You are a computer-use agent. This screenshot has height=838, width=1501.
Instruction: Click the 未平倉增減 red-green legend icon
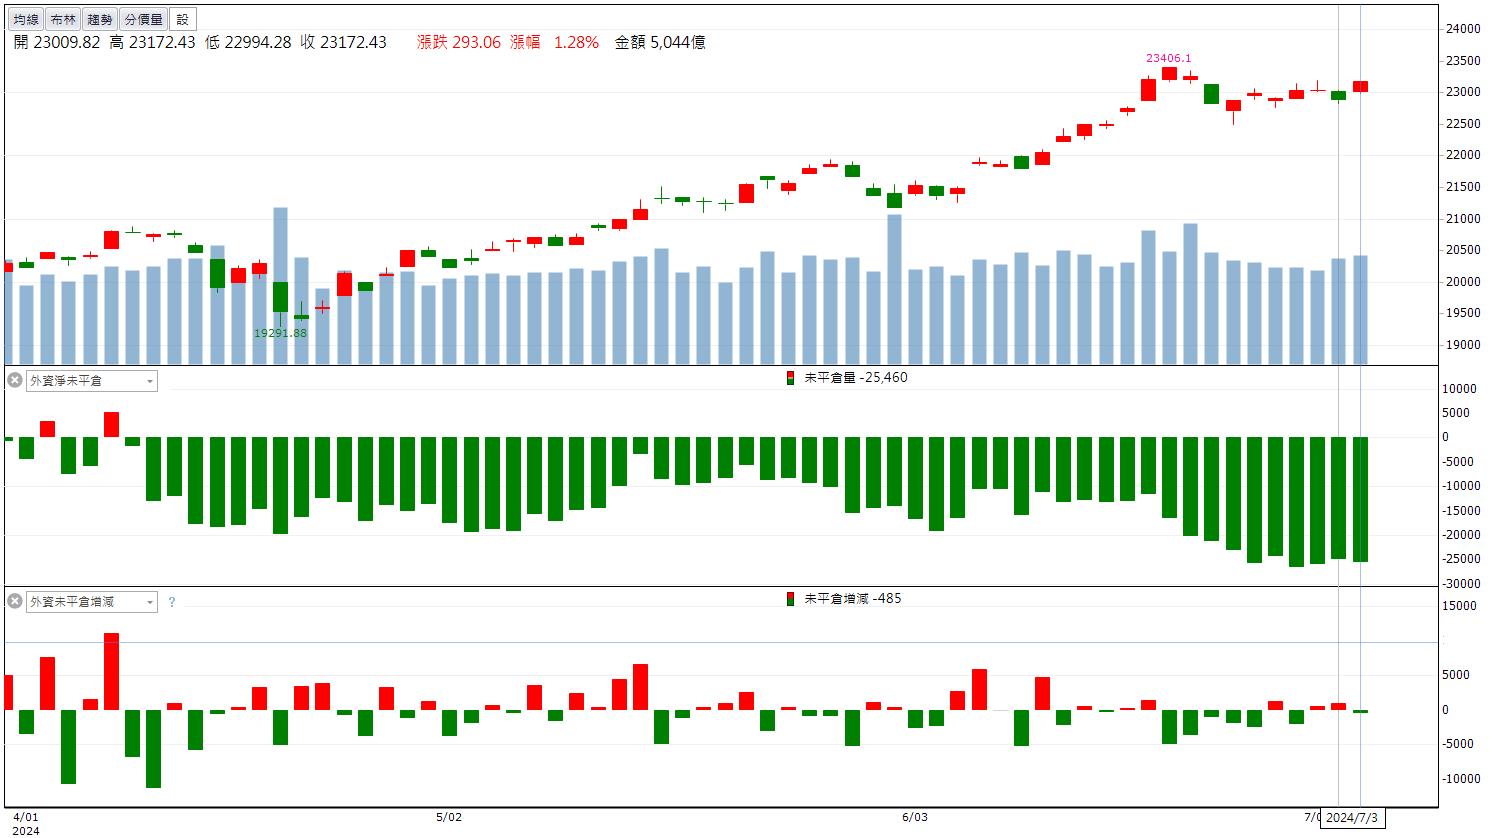coord(791,599)
